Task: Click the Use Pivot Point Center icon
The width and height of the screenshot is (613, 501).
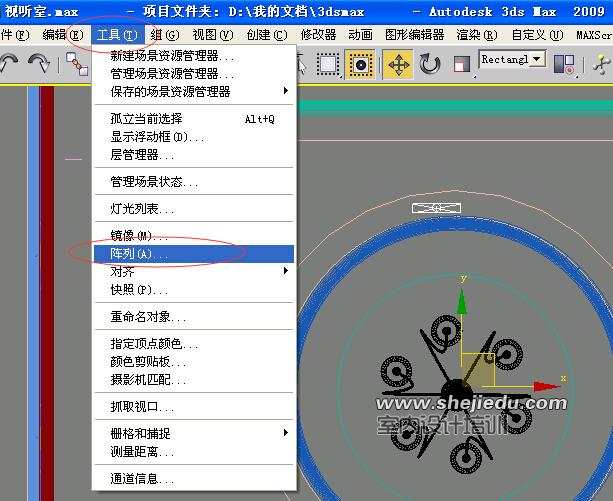Action: point(564,64)
